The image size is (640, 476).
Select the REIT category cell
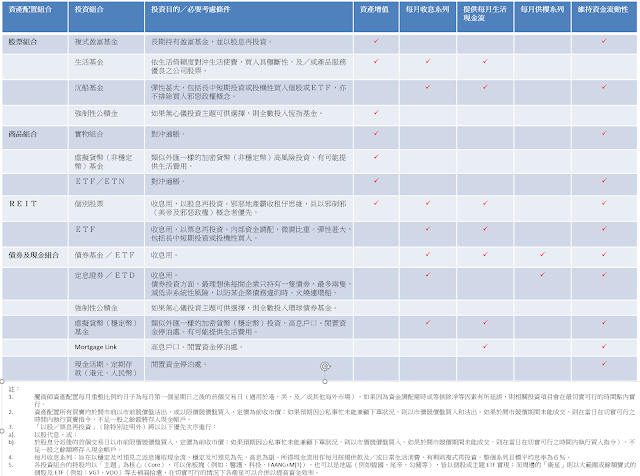[35, 208]
